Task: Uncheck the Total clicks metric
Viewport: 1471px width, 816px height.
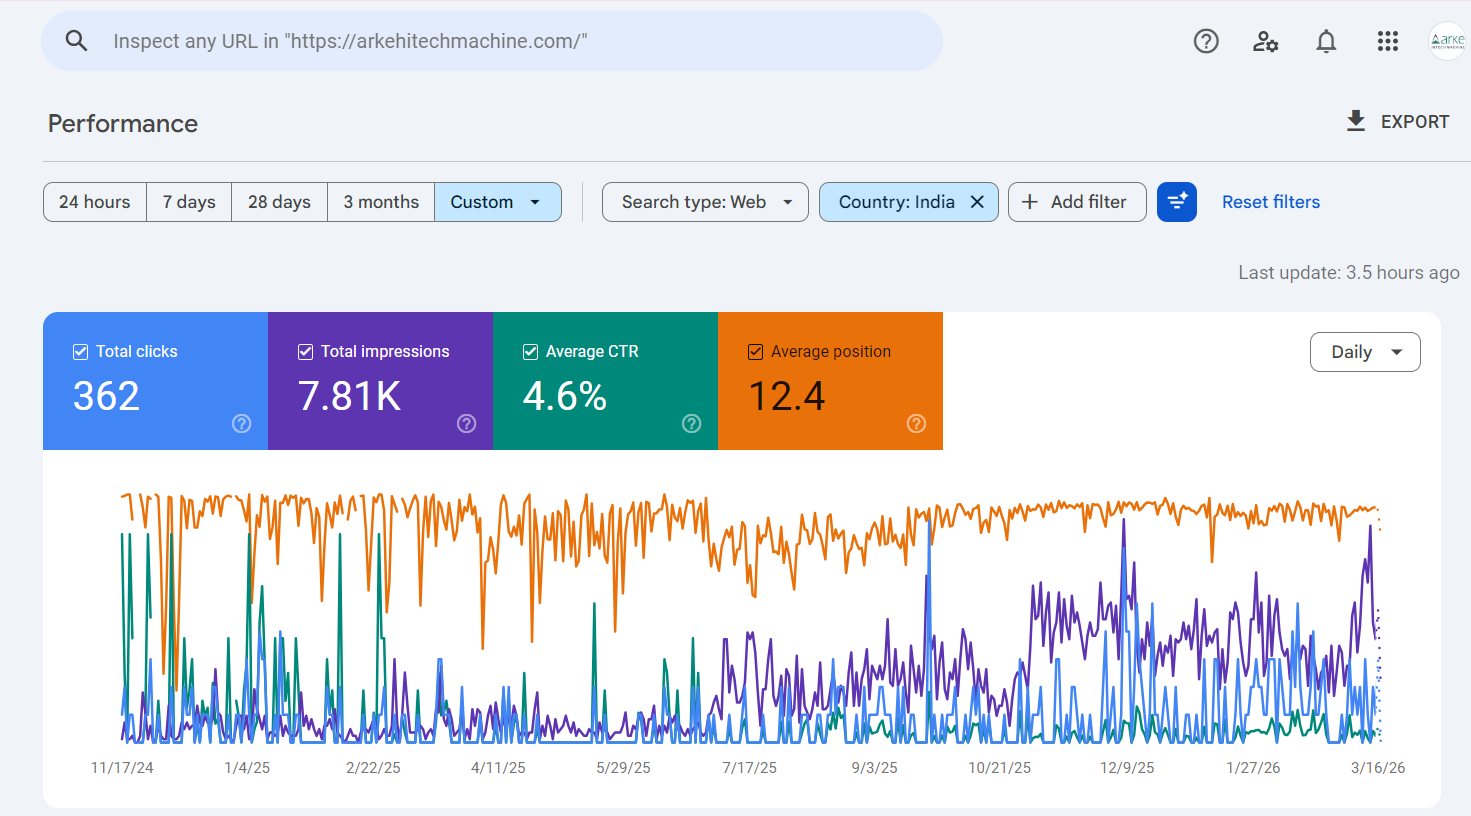Action: click(x=80, y=351)
